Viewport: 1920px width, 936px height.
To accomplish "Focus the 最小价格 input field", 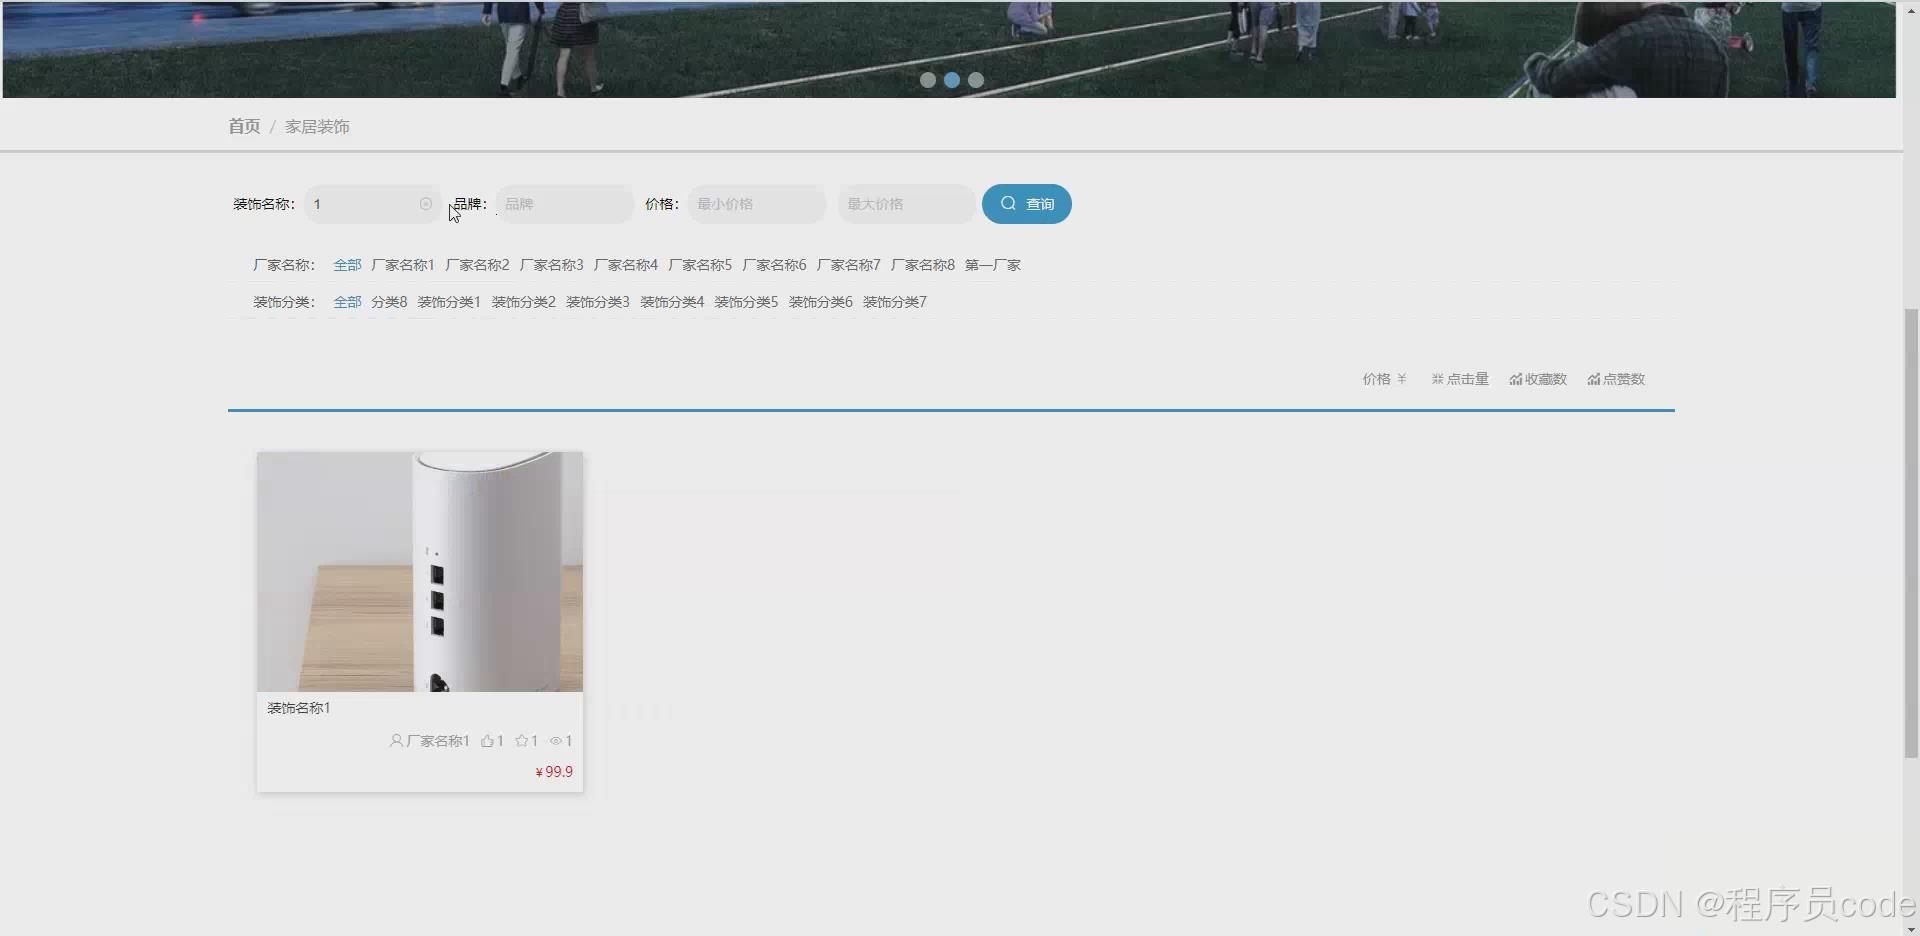I will [756, 204].
